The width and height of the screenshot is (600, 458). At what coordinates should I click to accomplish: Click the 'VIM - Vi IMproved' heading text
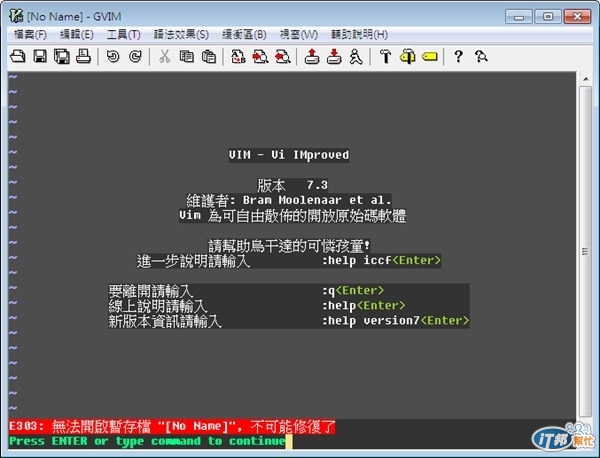289,155
